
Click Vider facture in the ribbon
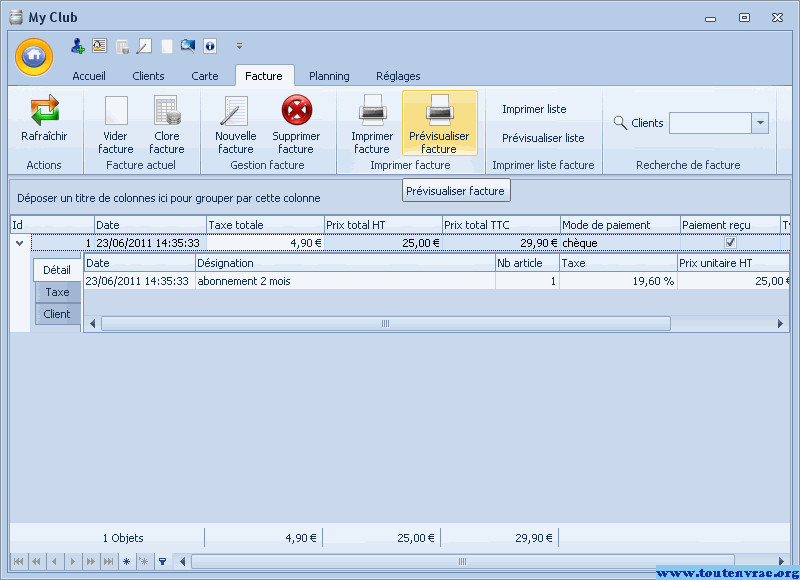tap(116, 124)
